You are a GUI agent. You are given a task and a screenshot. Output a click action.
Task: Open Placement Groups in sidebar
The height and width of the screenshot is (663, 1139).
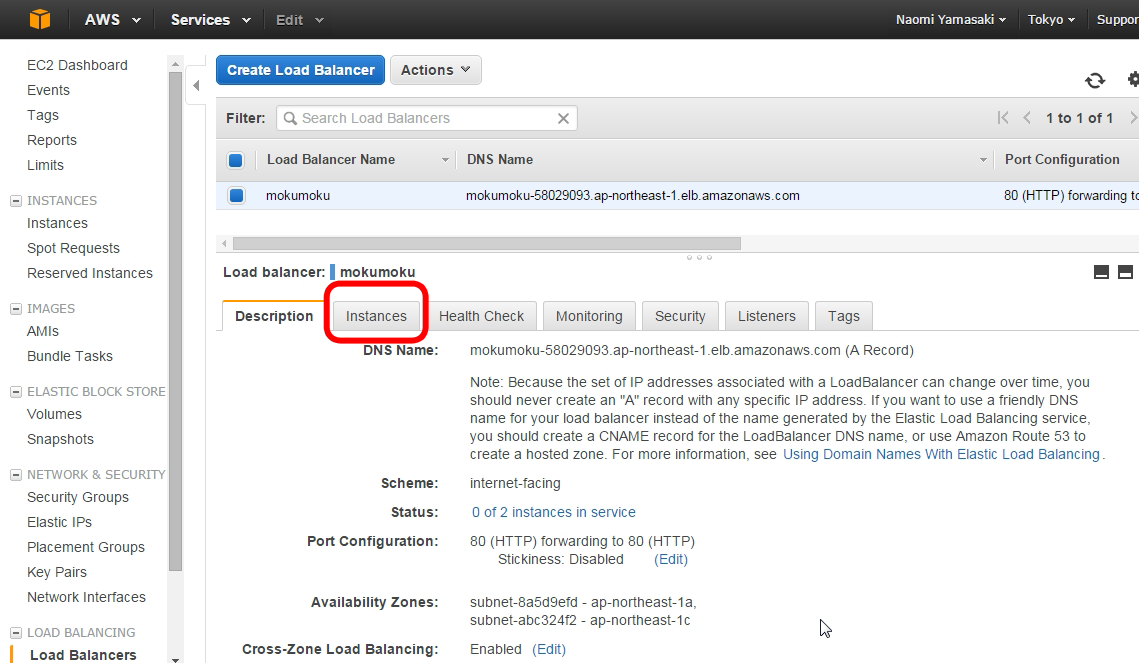coord(86,548)
